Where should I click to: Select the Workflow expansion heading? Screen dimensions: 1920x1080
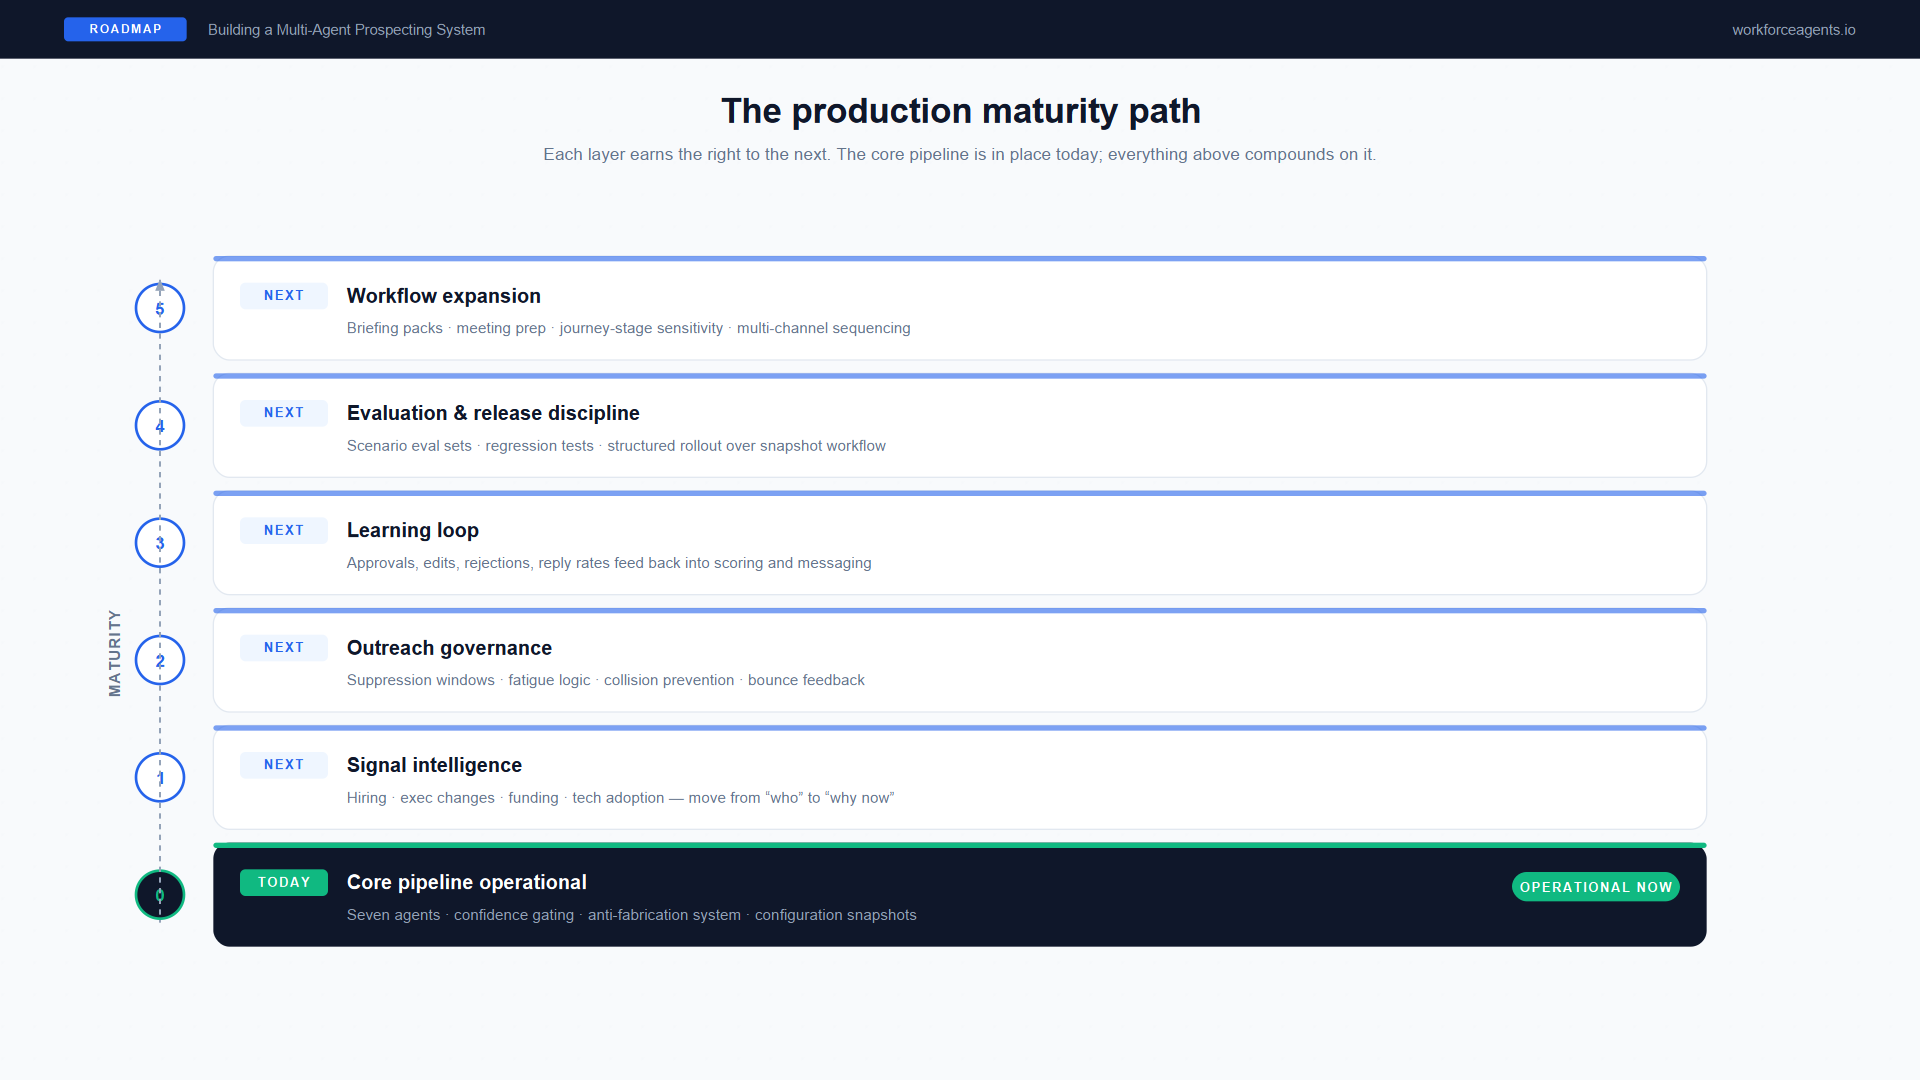(443, 296)
